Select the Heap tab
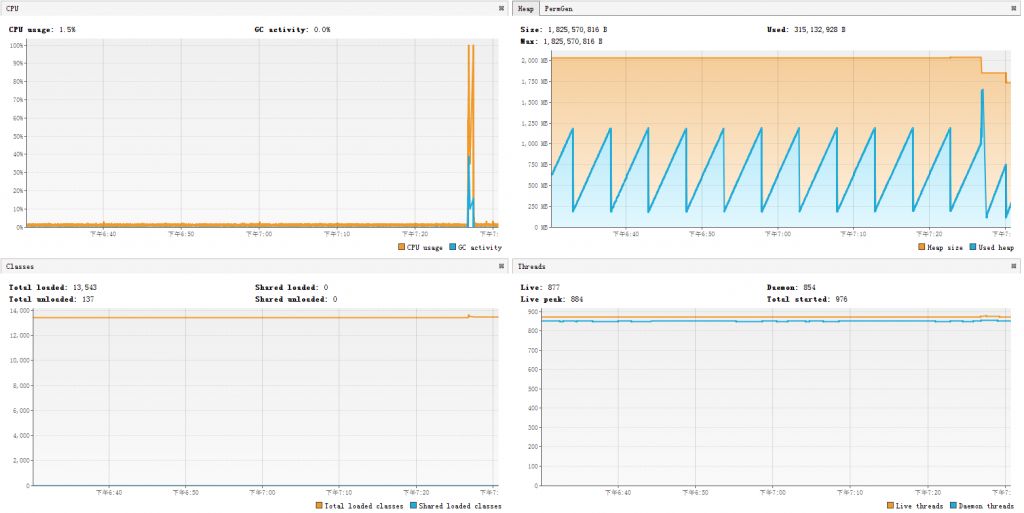 click(526, 8)
